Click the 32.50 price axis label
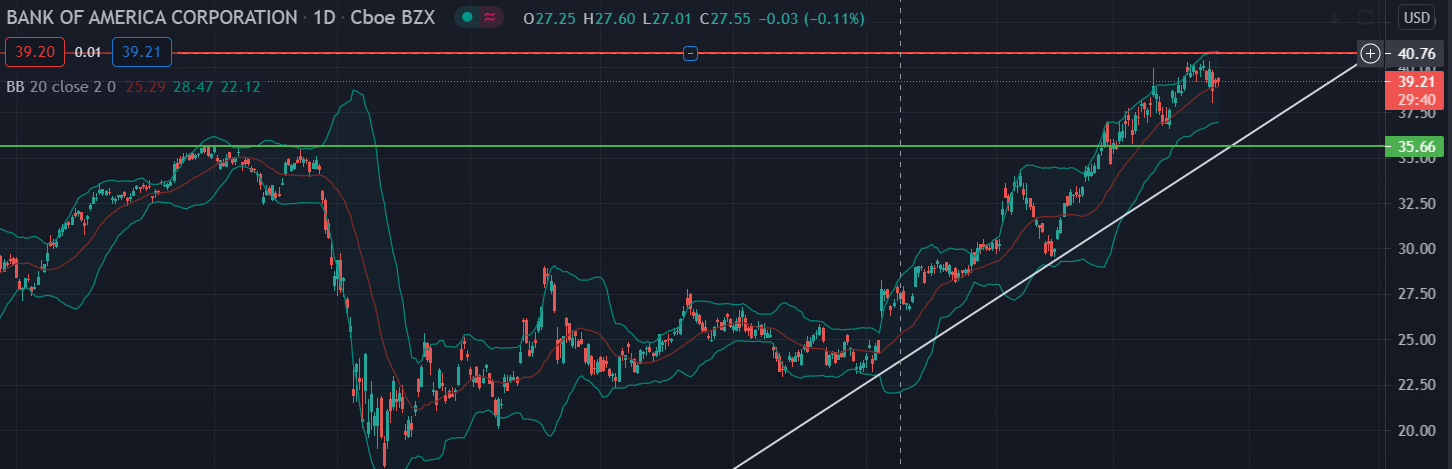 click(1416, 204)
